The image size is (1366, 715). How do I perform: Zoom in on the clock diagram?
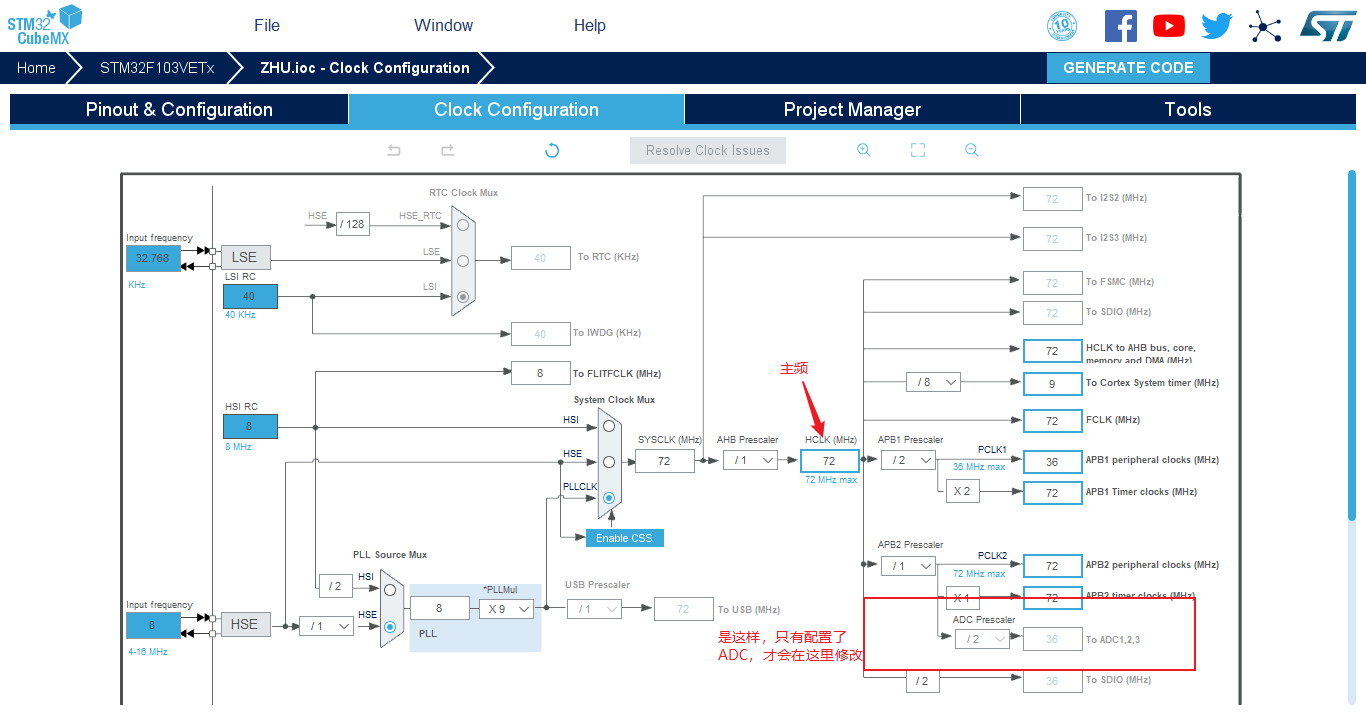coord(864,150)
